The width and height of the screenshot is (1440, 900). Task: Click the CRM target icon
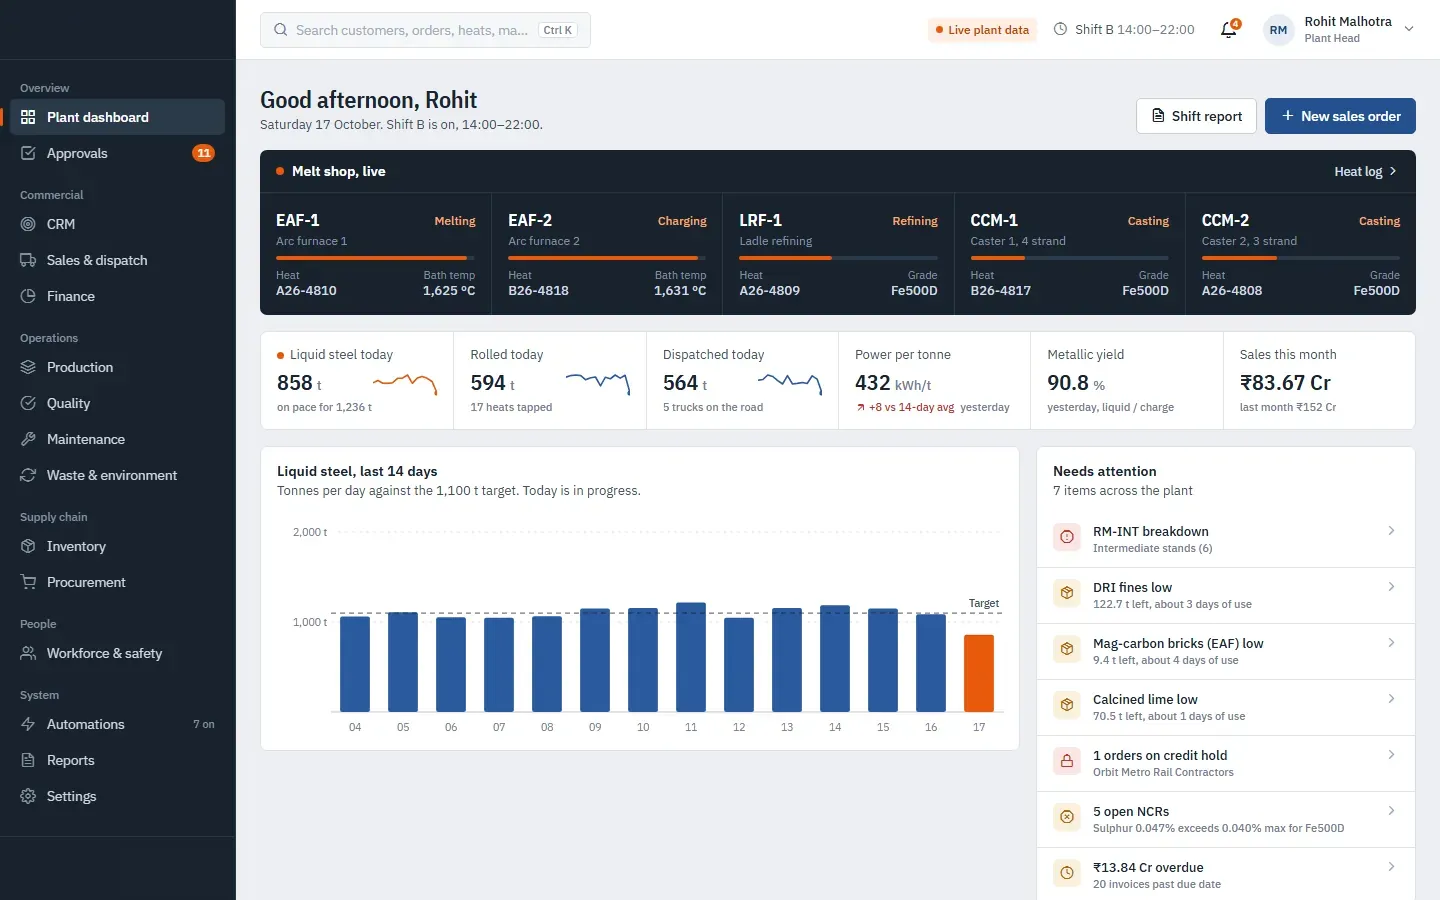click(x=28, y=224)
